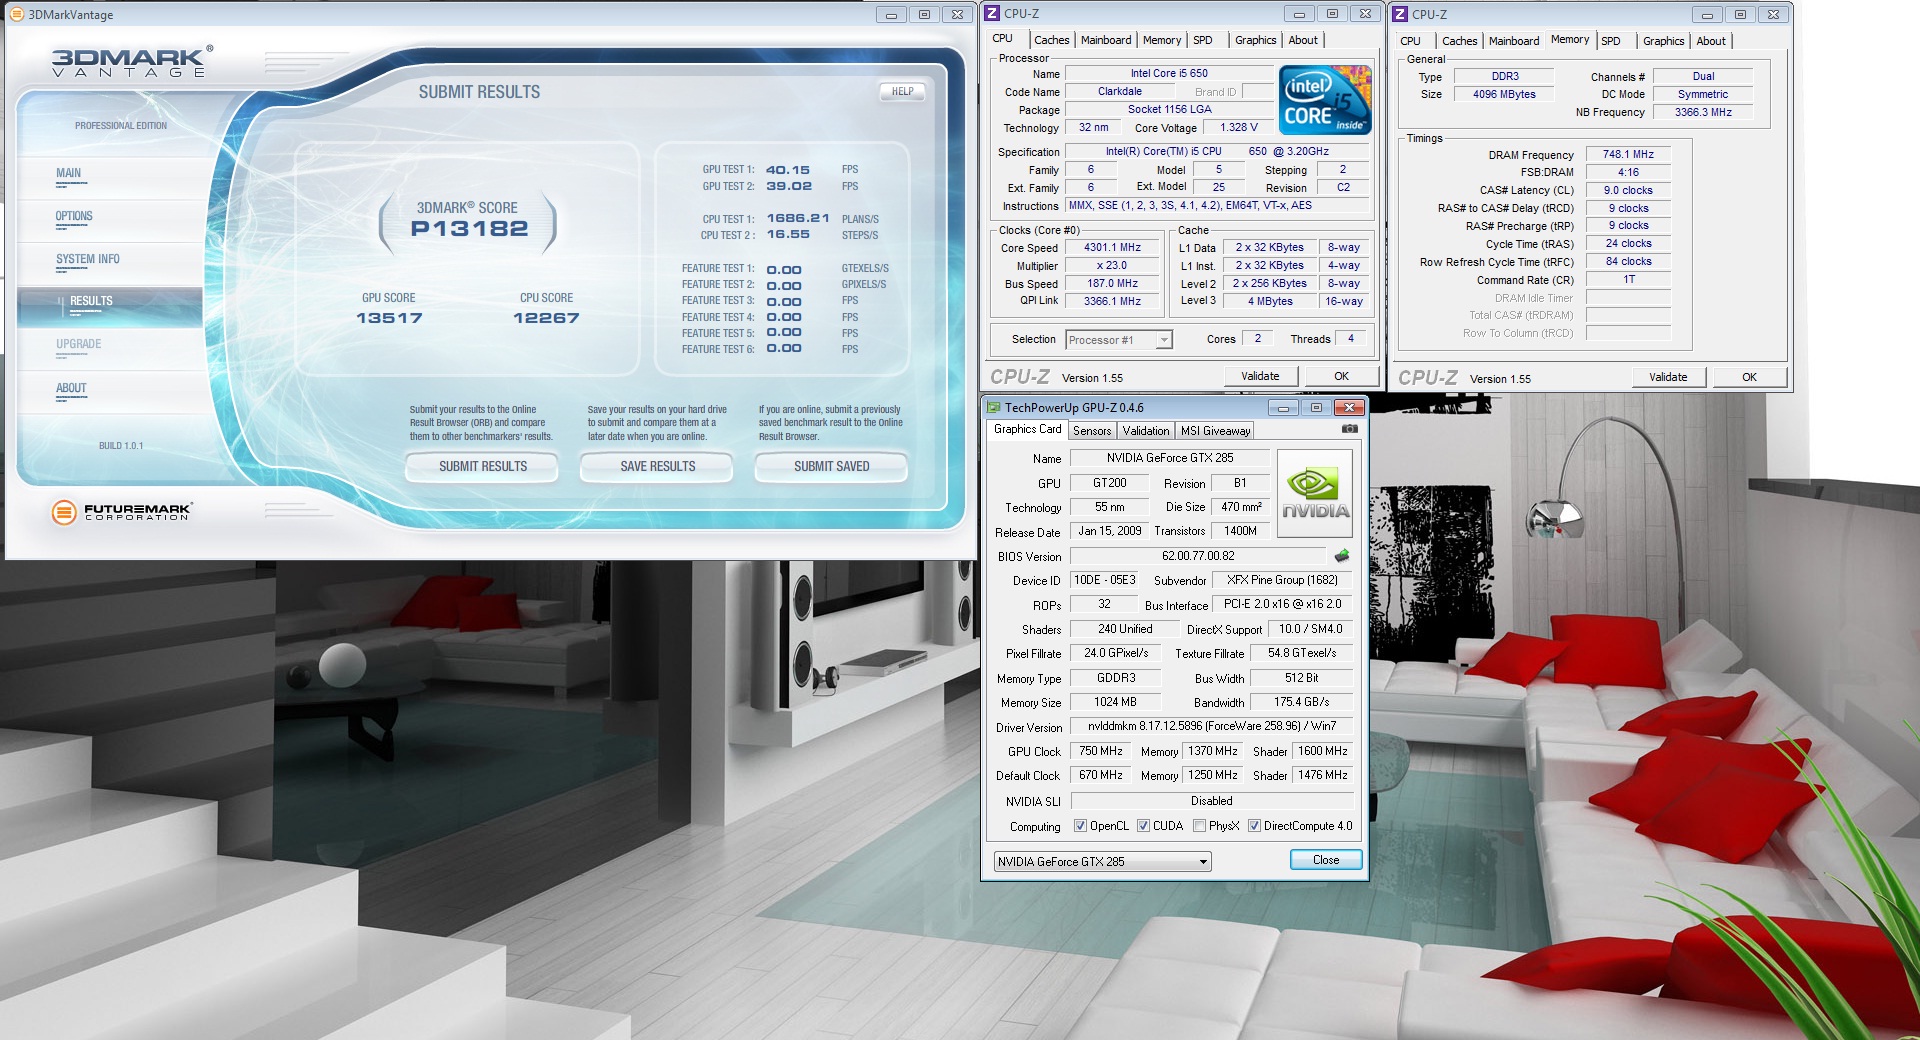Viewport: 1920px width, 1040px height.
Task: Click the SAVE RESULTS button
Action: (657, 467)
